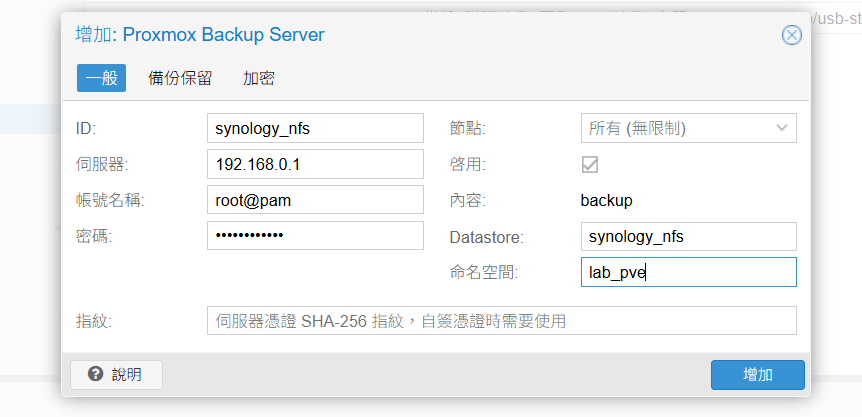Click the 命名空間 field containing lab_pve
The image size is (862, 417).
tap(688, 272)
